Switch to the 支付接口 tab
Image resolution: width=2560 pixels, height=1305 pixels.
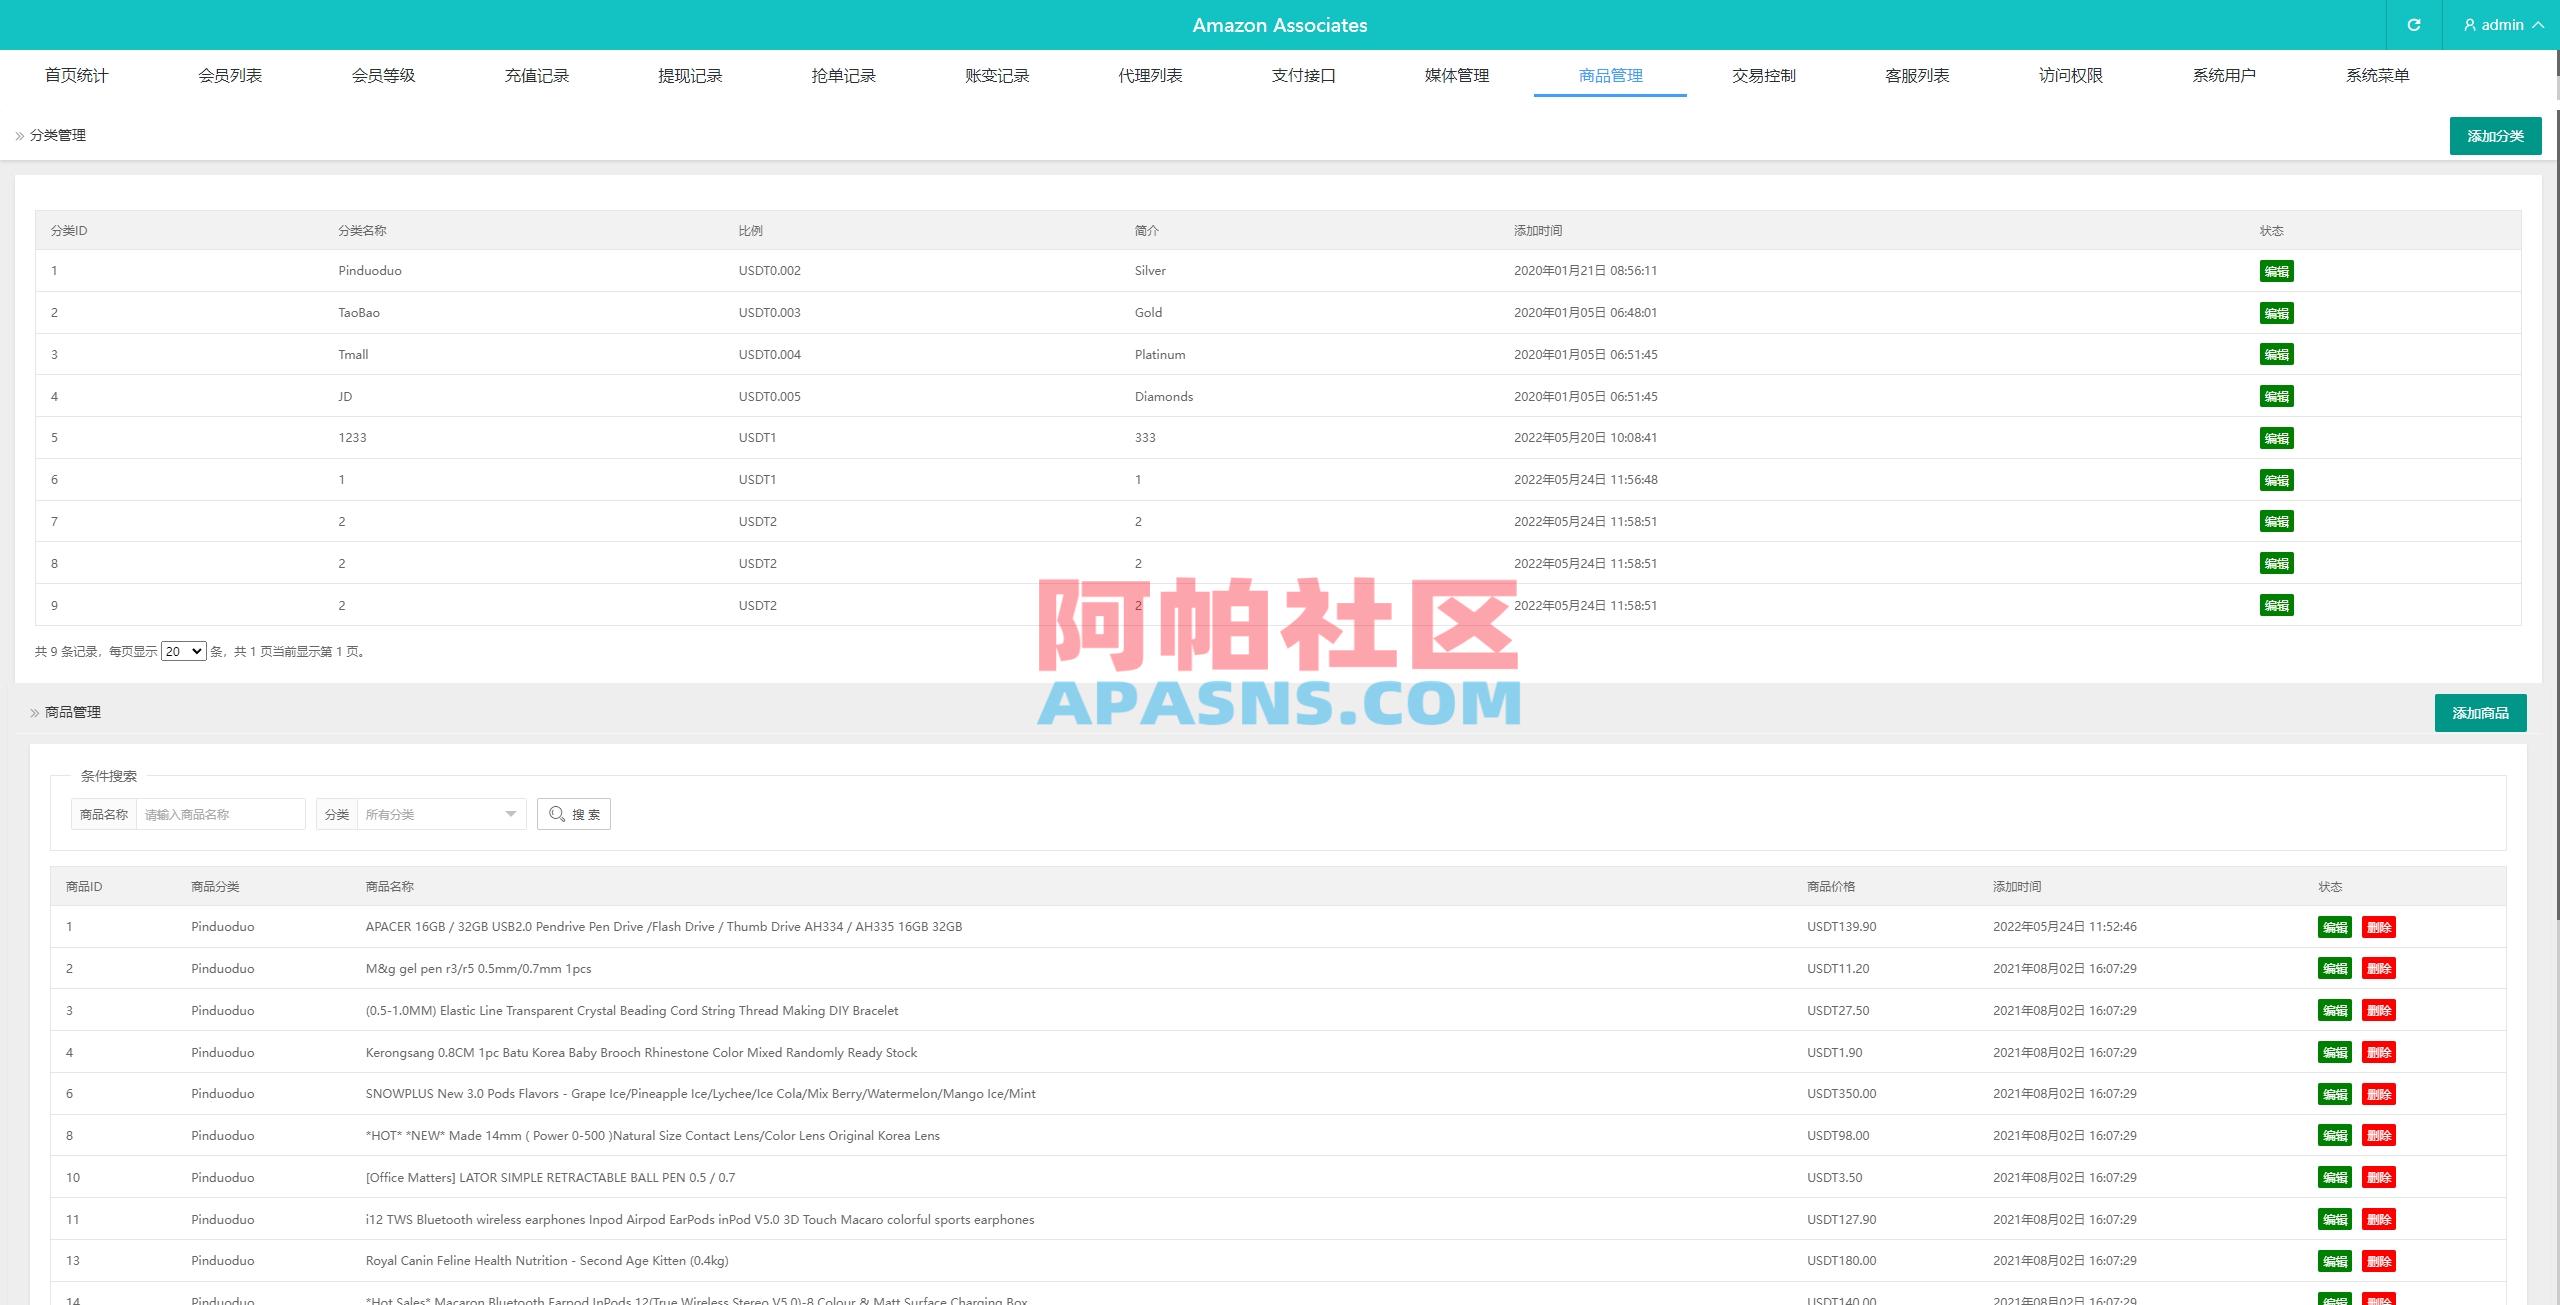point(1302,75)
